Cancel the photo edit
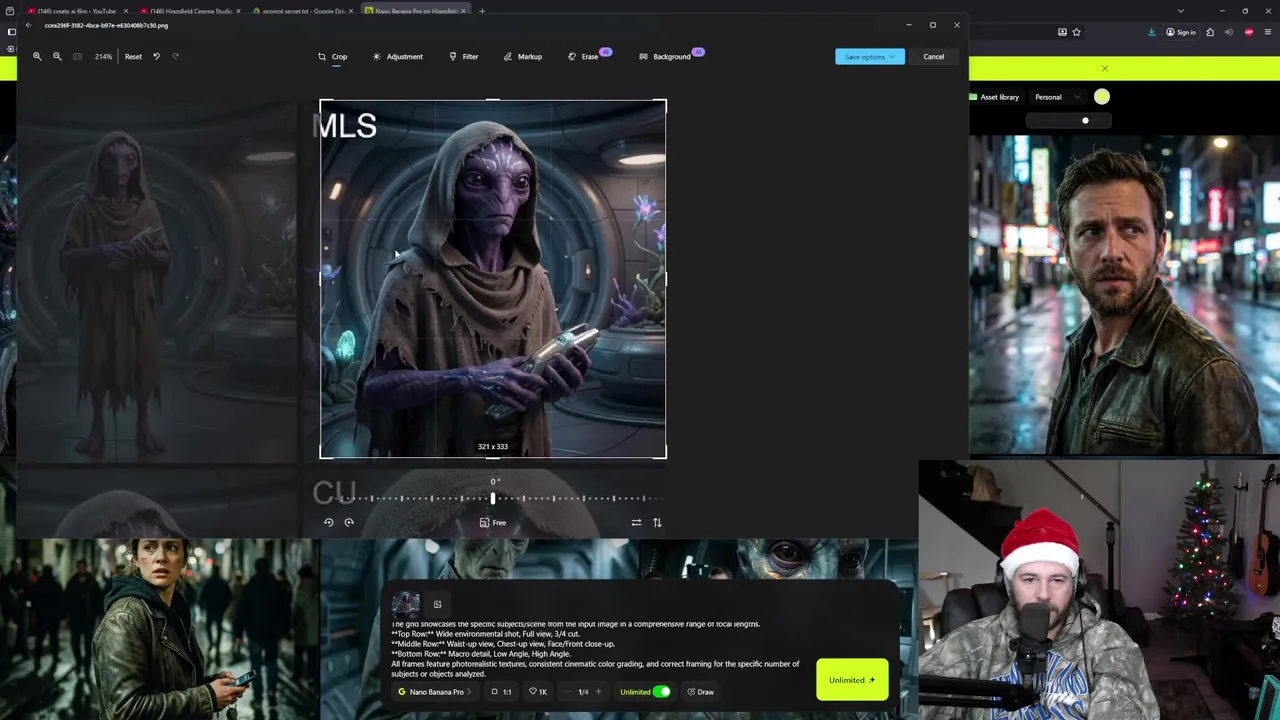1280x720 pixels. coord(933,56)
